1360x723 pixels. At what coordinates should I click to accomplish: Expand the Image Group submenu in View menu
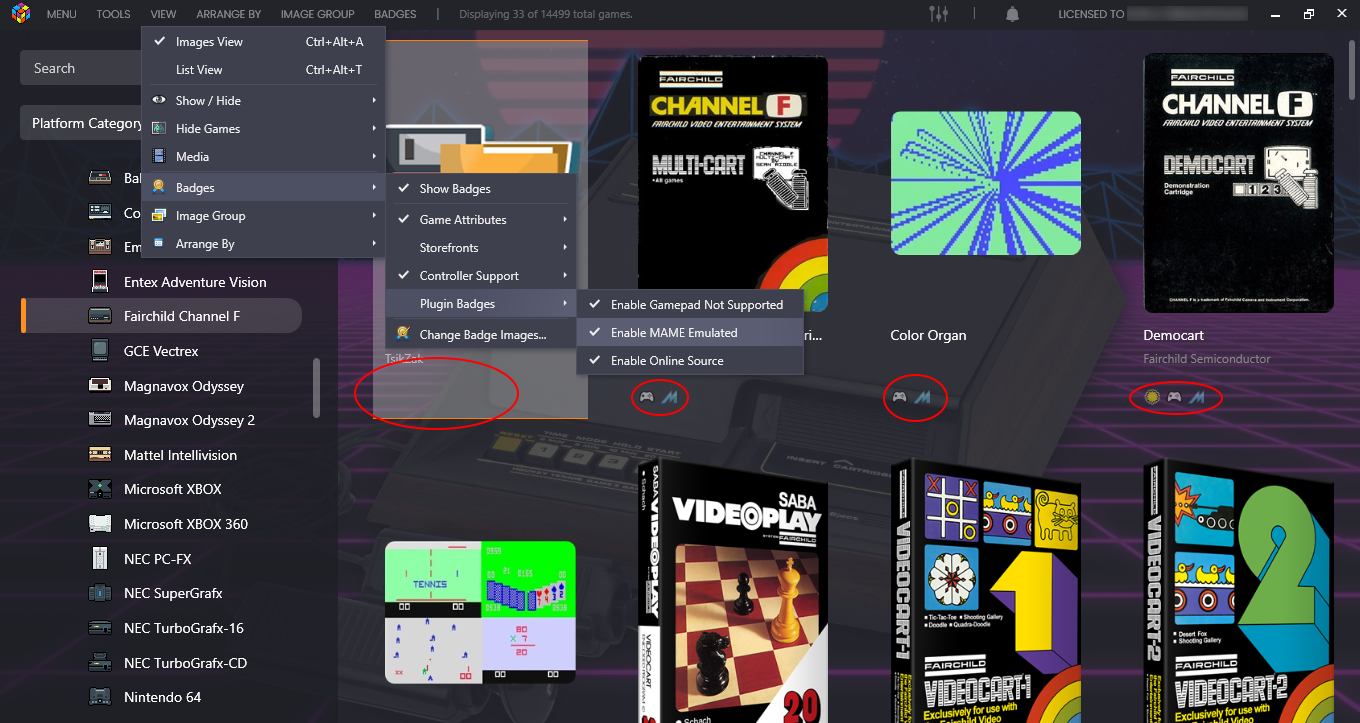(x=263, y=215)
